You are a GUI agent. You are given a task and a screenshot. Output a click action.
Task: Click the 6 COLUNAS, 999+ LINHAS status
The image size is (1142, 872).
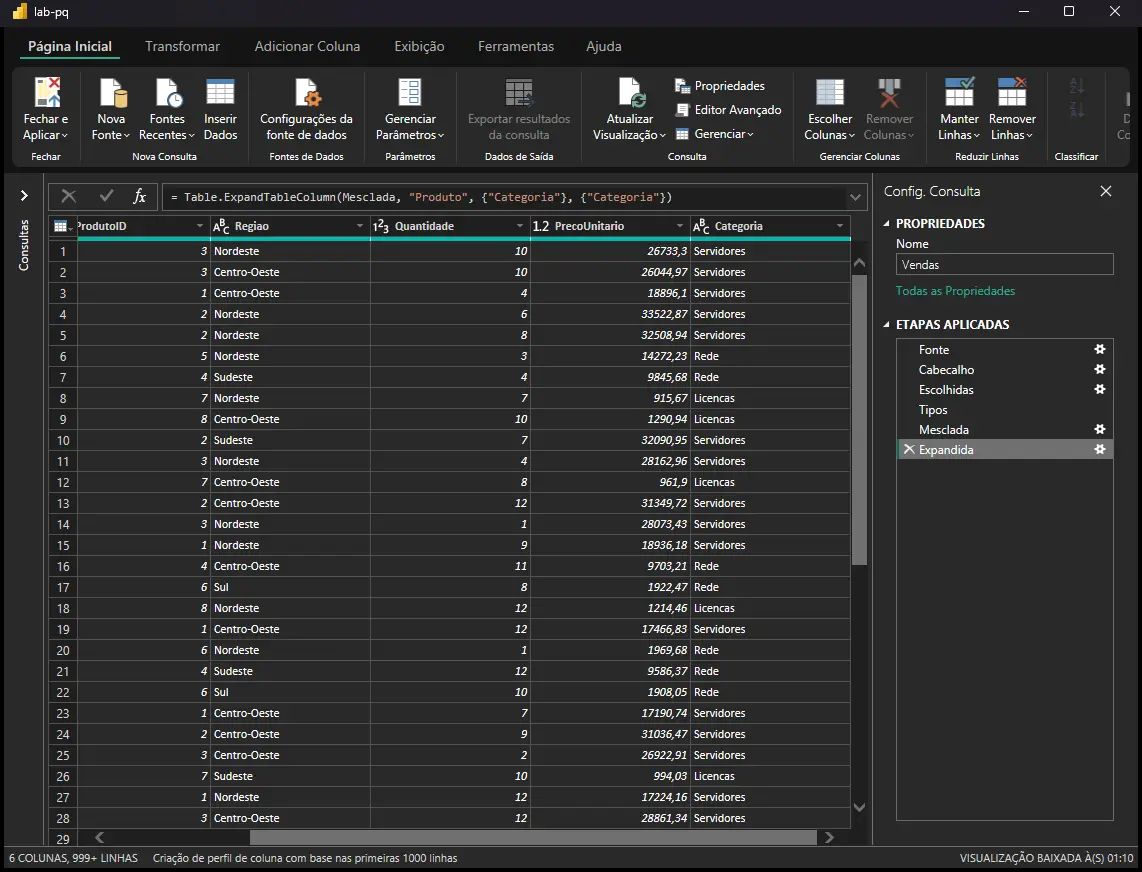pyautogui.click(x=73, y=858)
